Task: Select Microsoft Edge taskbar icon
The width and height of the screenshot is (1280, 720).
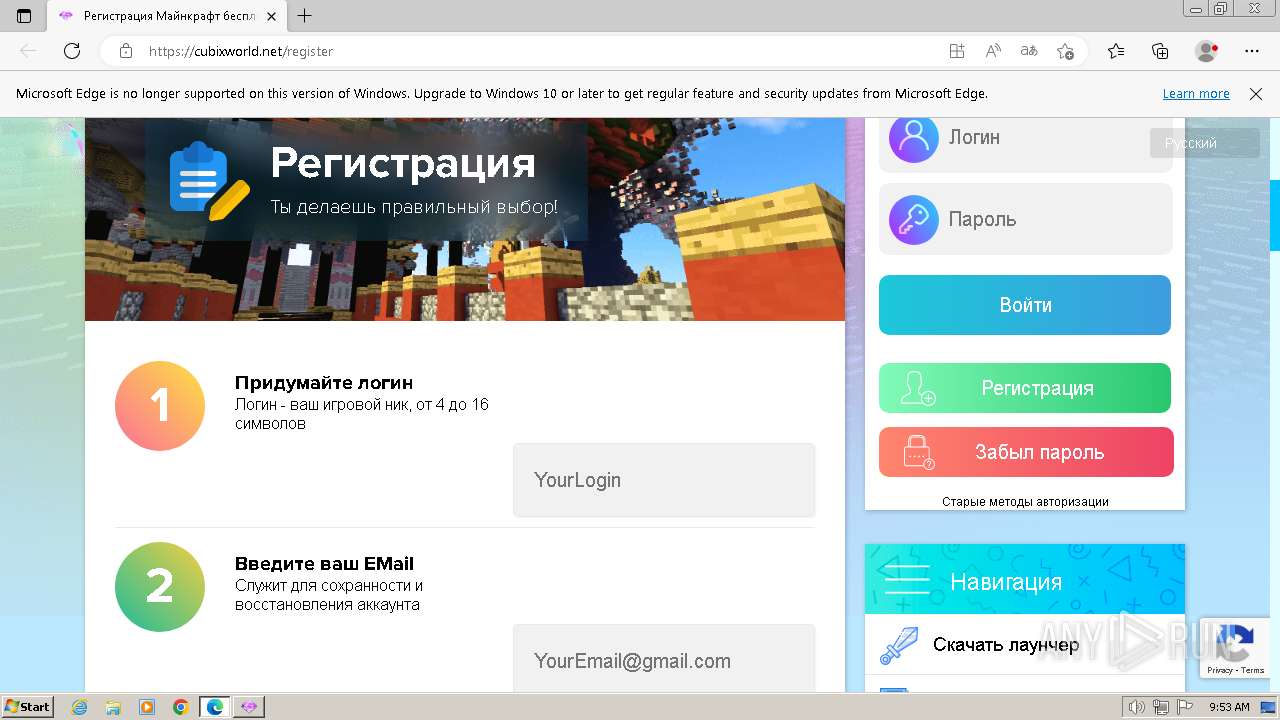Action: pos(215,707)
